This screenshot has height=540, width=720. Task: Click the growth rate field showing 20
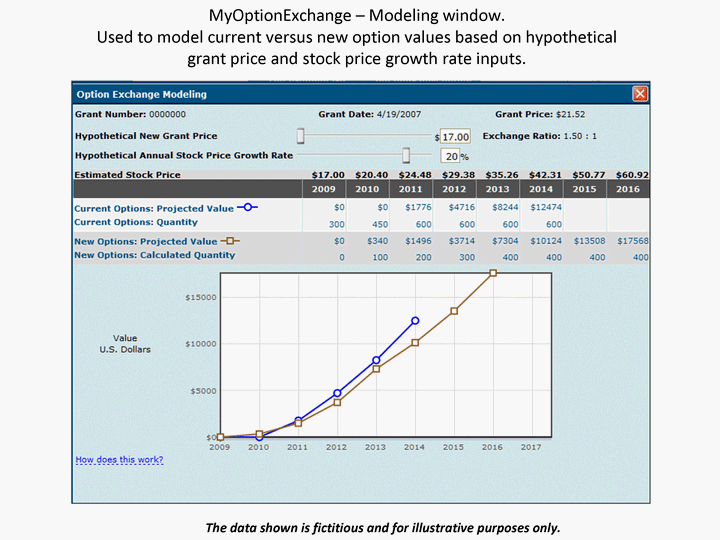(x=450, y=156)
